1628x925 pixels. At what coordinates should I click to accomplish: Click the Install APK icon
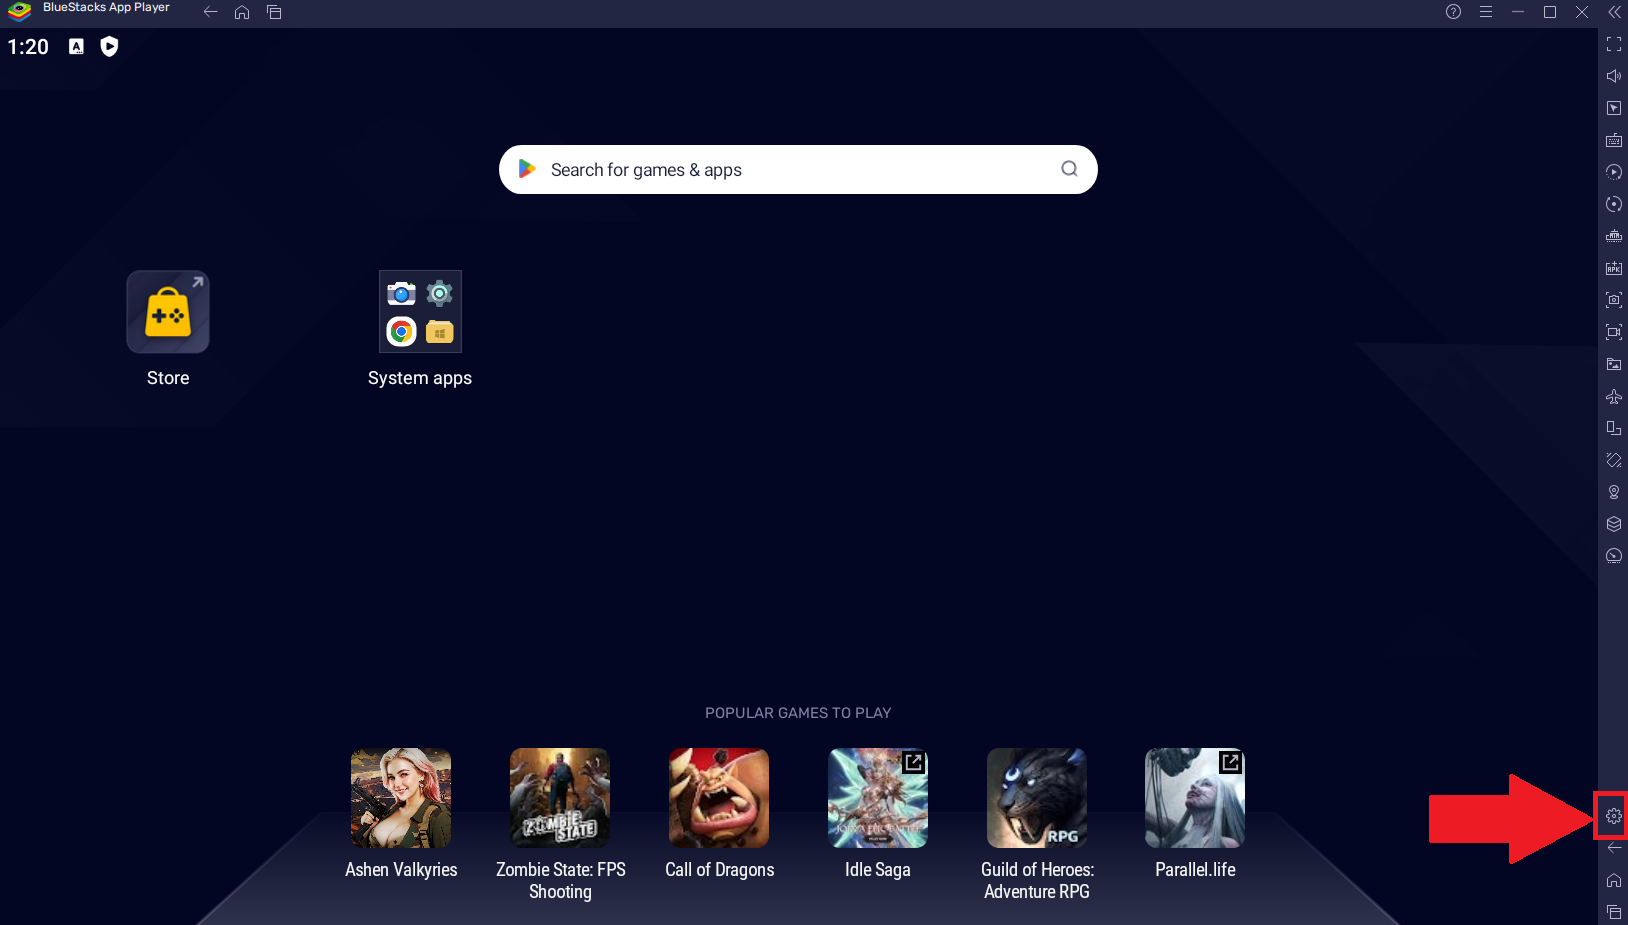point(1613,268)
